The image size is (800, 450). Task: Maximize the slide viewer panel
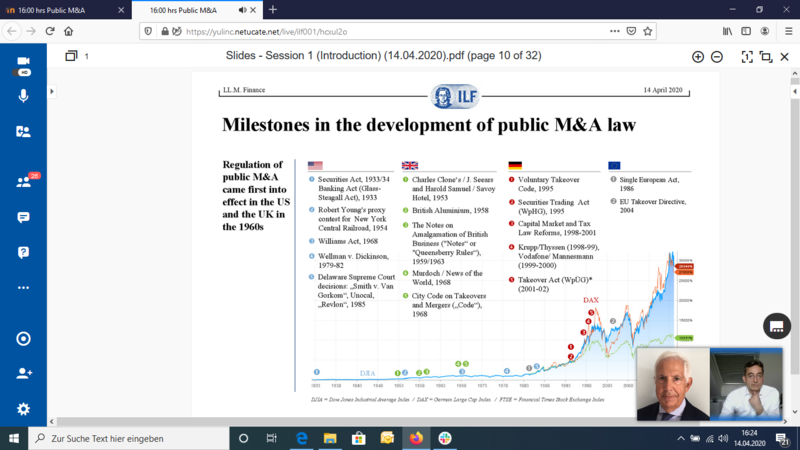(x=766, y=57)
